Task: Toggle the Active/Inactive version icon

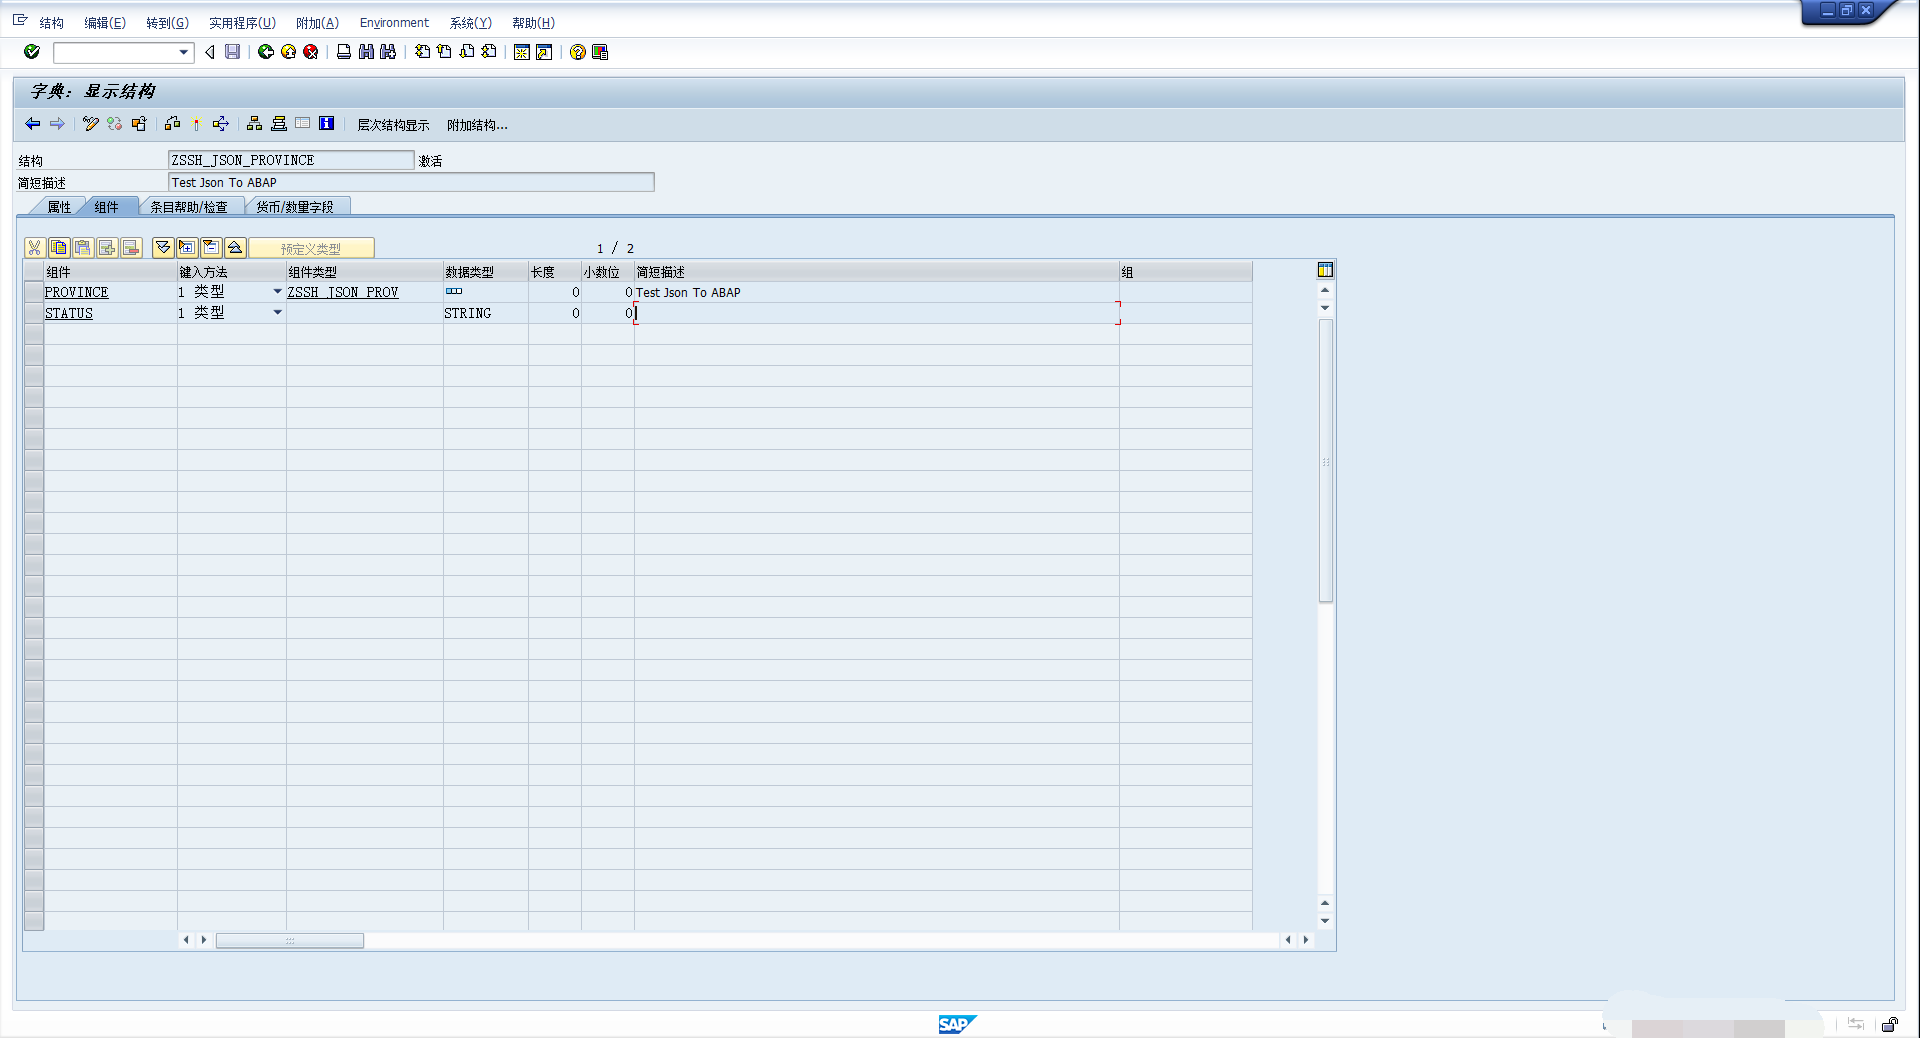Action: pyautogui.click(x=115, y=124)
